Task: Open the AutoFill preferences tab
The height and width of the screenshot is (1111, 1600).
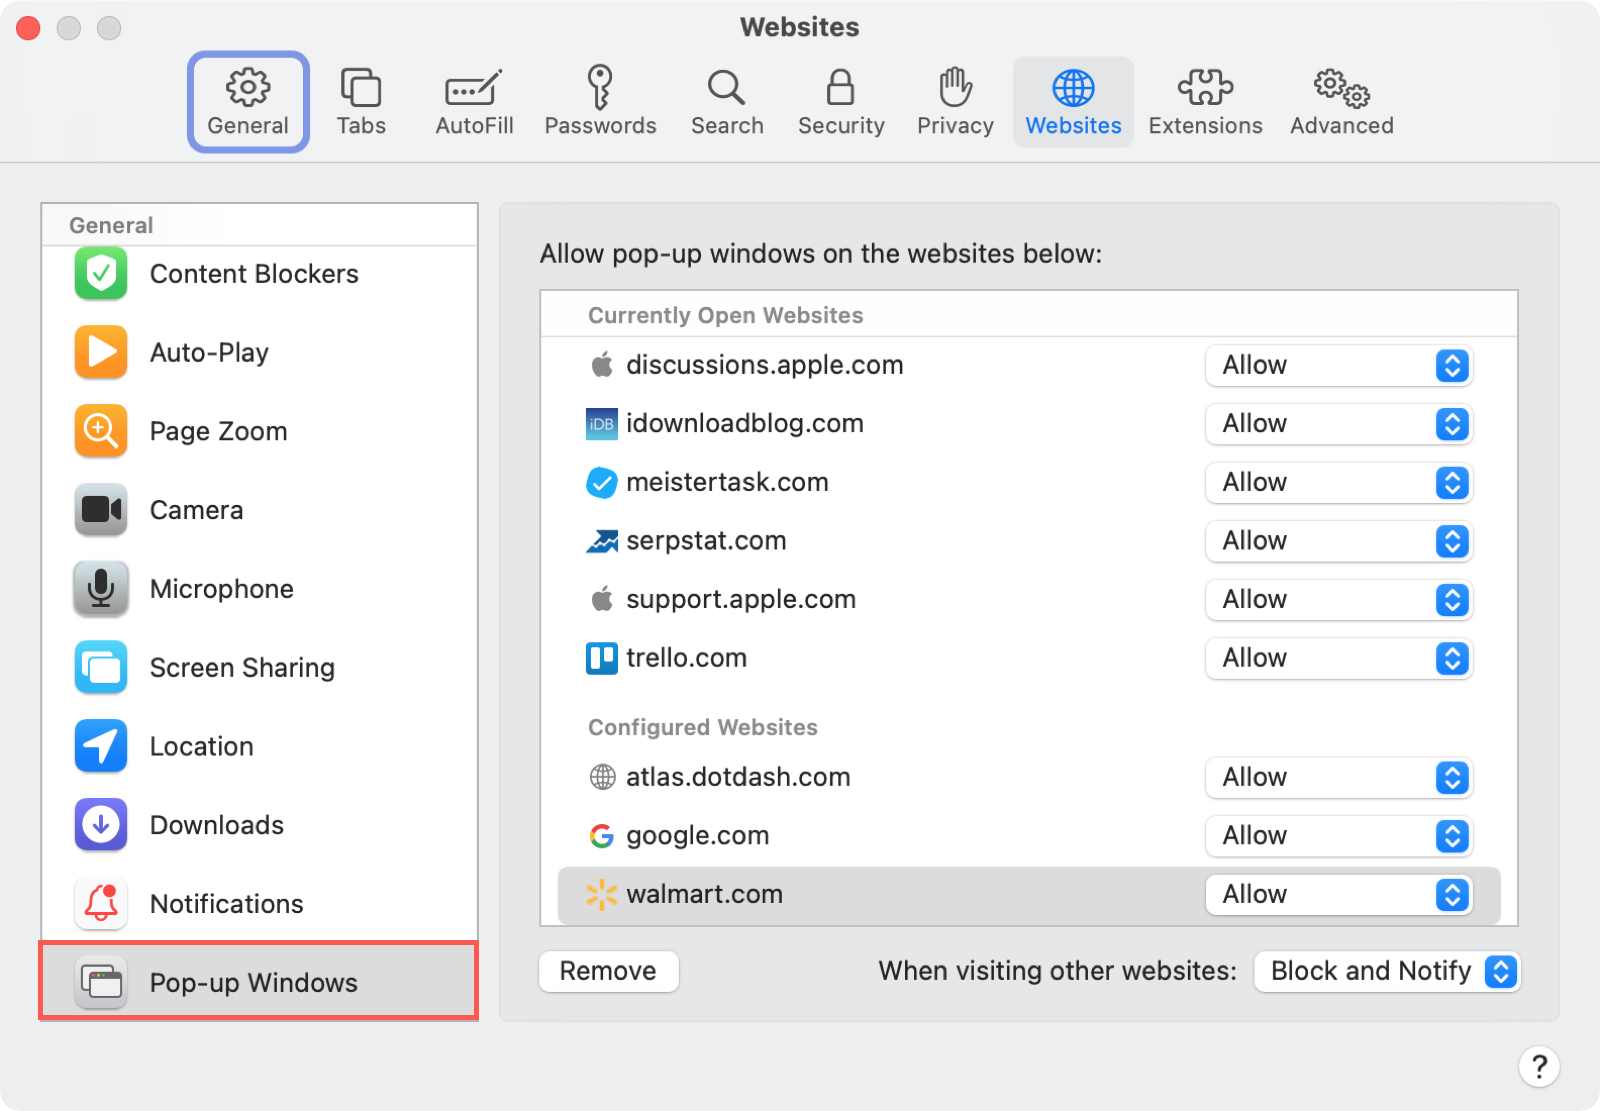Action: pos(474,102)
